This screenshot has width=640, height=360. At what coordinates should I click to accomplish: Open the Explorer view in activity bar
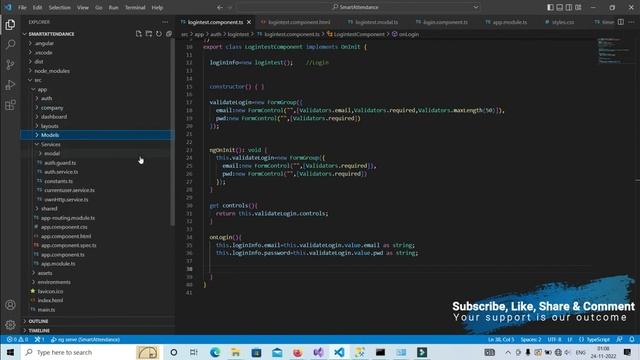click(10, 25)
